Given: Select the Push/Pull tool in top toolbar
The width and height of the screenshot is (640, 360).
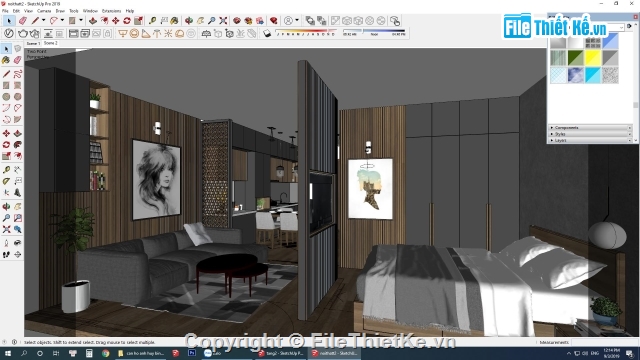Looking at the screenshot, I should tap(93, 20).
